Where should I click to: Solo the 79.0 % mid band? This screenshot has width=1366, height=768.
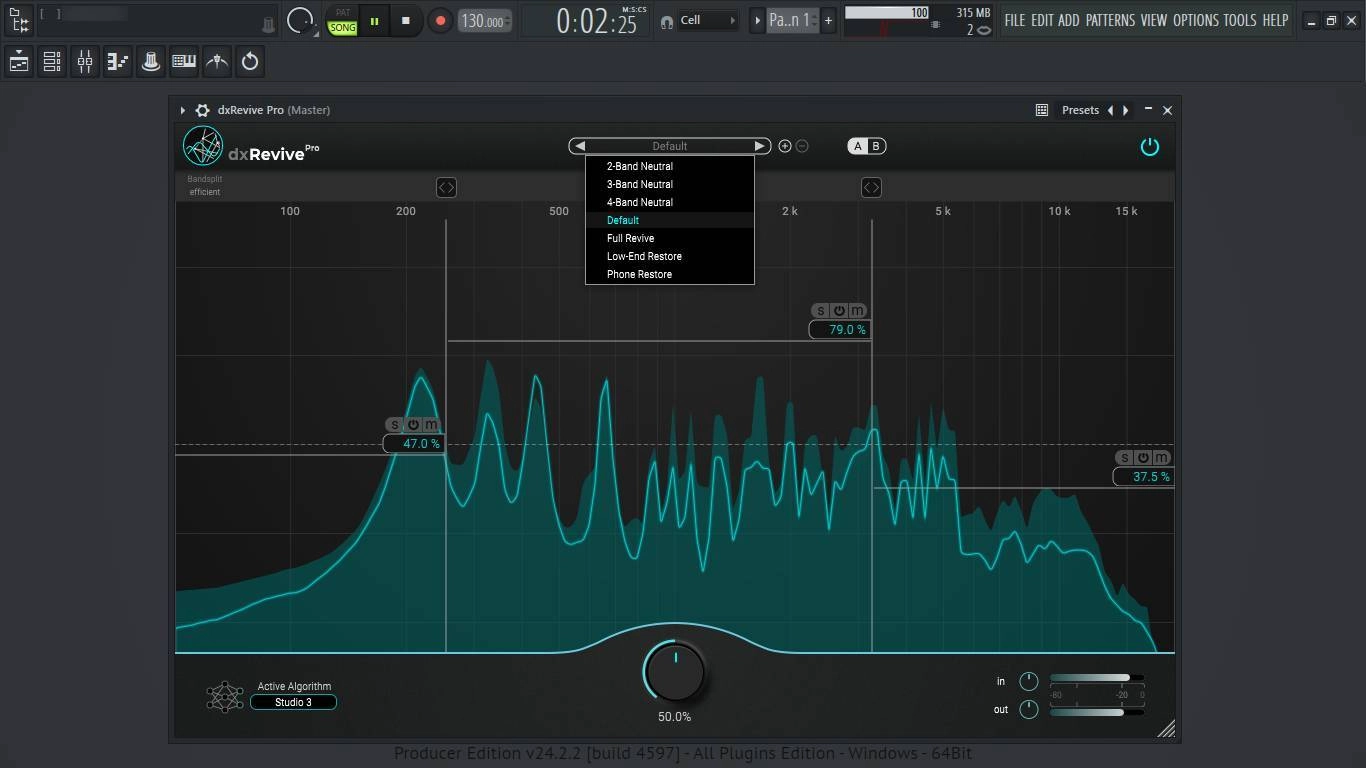821,311
